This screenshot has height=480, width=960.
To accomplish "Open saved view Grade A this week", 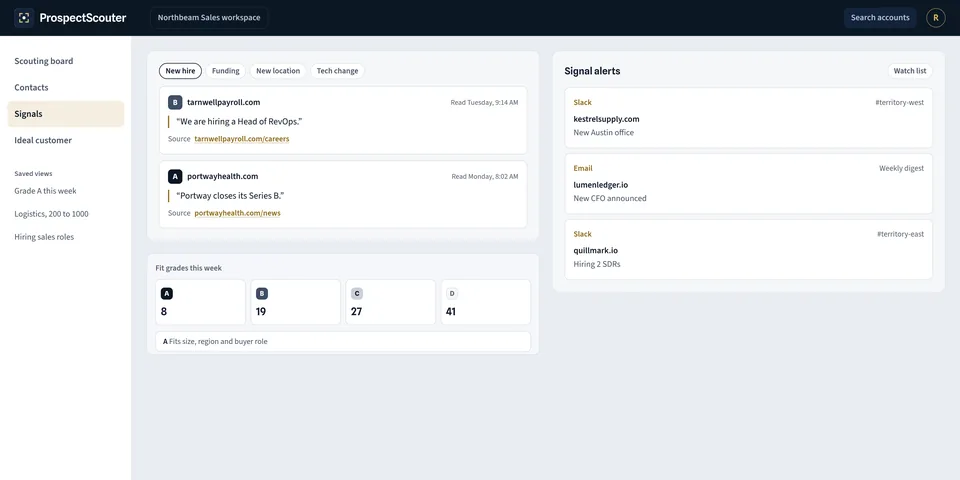I will (45, 191).
